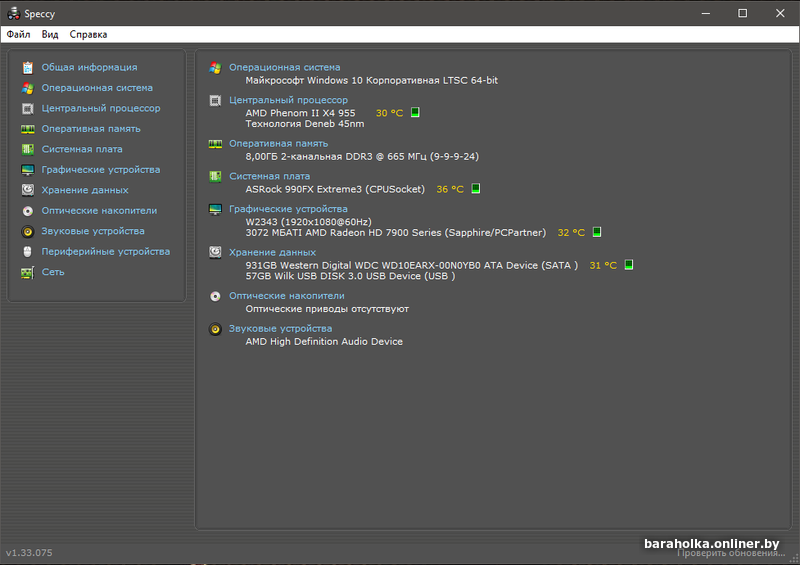Open the Вид menu
The height and width of the screenshot is (565, 800).
click(50, 34)
